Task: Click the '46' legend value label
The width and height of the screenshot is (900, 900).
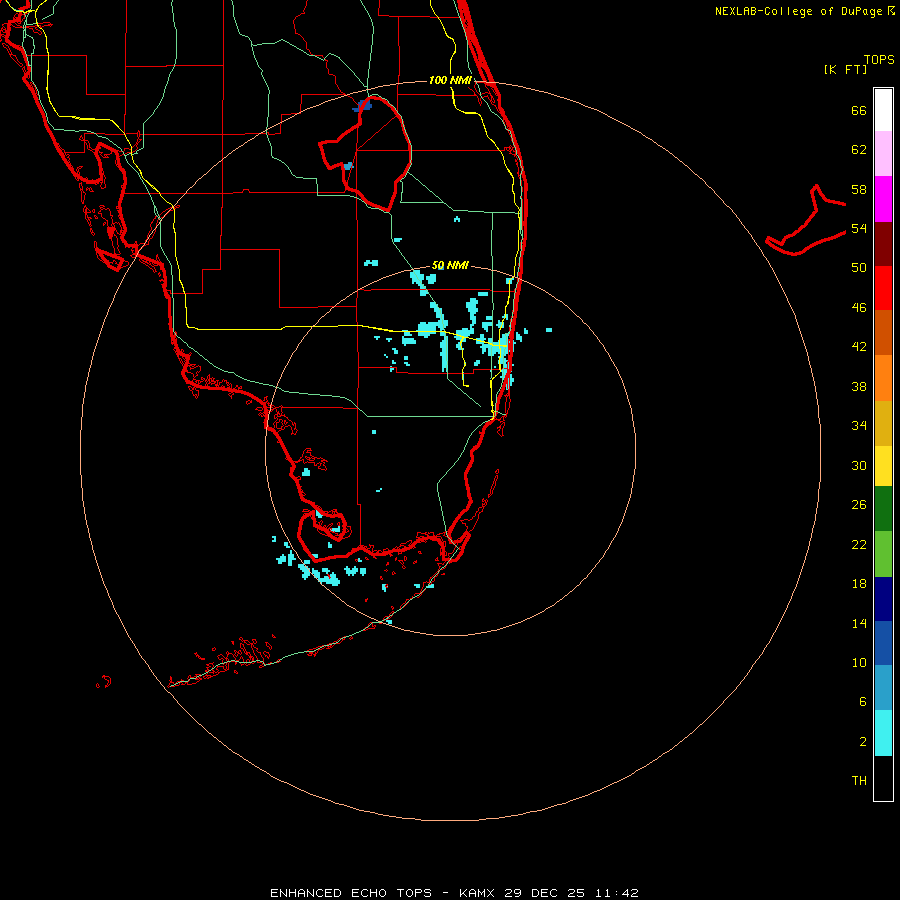Action: tap(859, 307)
